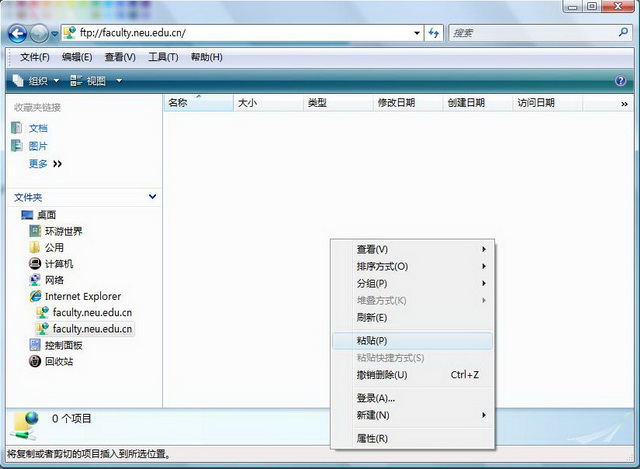Click the 图片 folder icon
The image size is (640, 469).
click(x=17, y=145)
